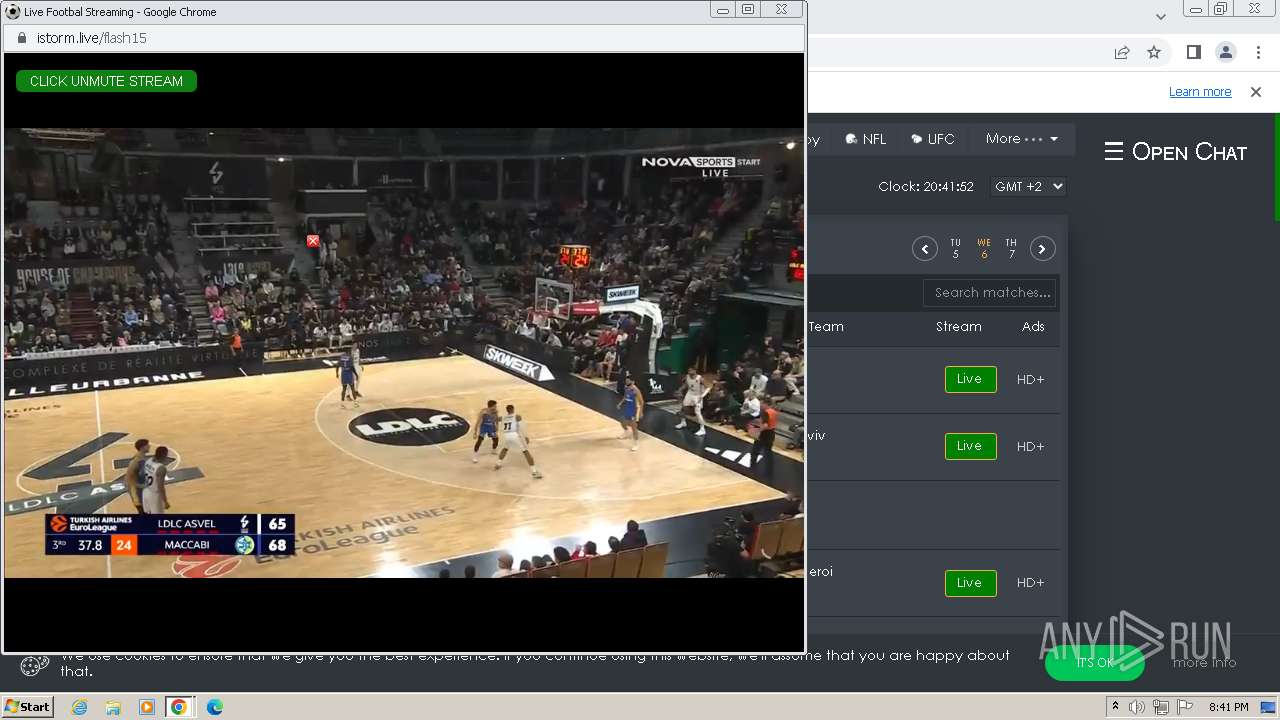This screenshot has width=1280, height=720.
Task: Click the popup address bar showing istorm.live/flash15
Action: tap(404, 38)
